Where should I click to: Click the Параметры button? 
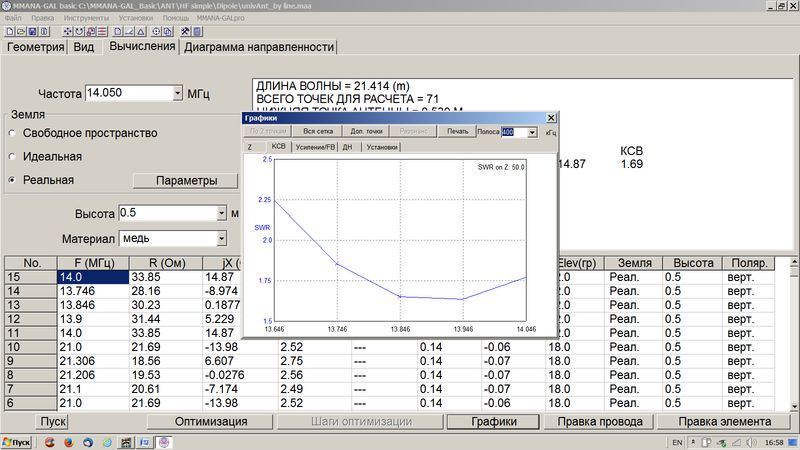coord(186,181)
